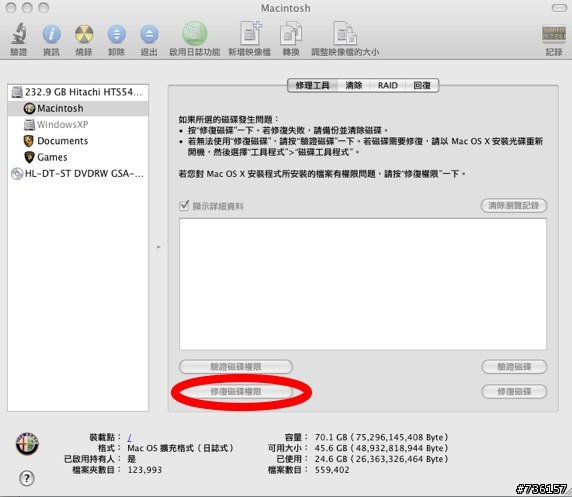Click the Macintosh volume badge icon at bottom
This screenshot has height=497, width=572.
[27, 444]
